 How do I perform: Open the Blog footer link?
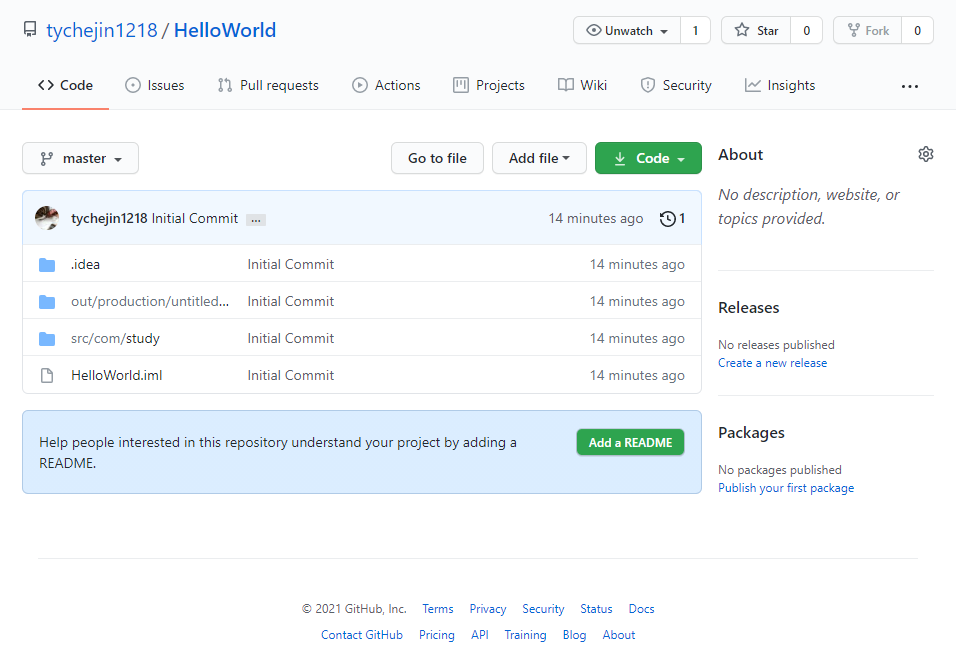tap(574, 635)
